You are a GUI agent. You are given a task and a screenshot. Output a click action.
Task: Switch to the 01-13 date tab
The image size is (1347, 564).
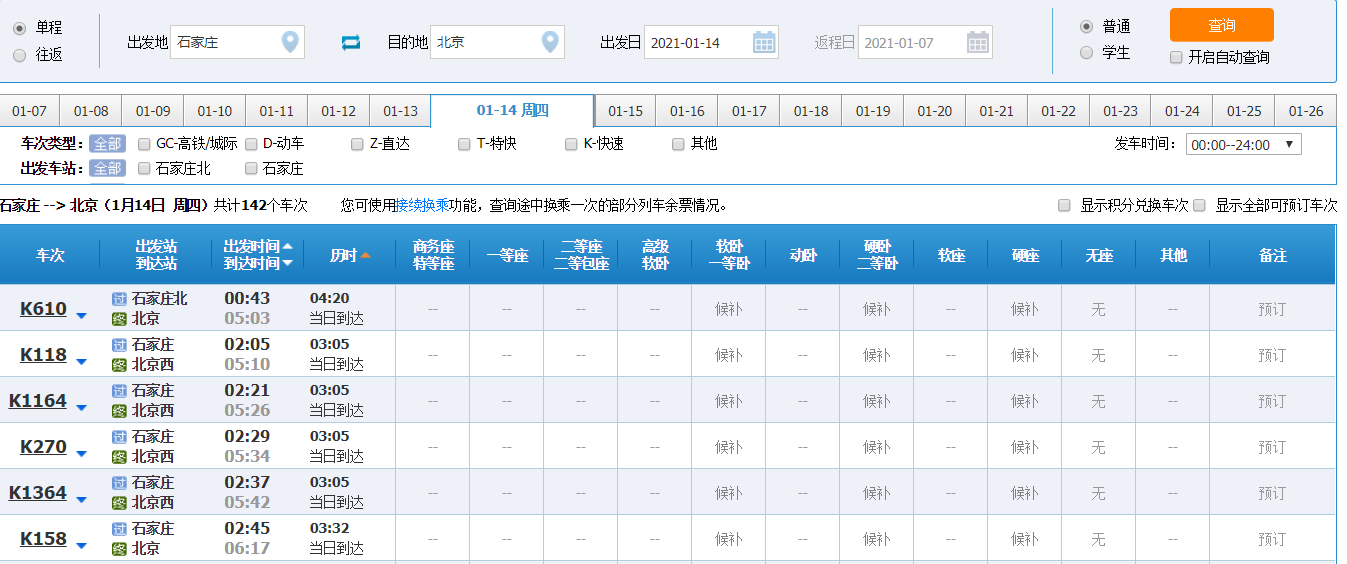(400, 111)
